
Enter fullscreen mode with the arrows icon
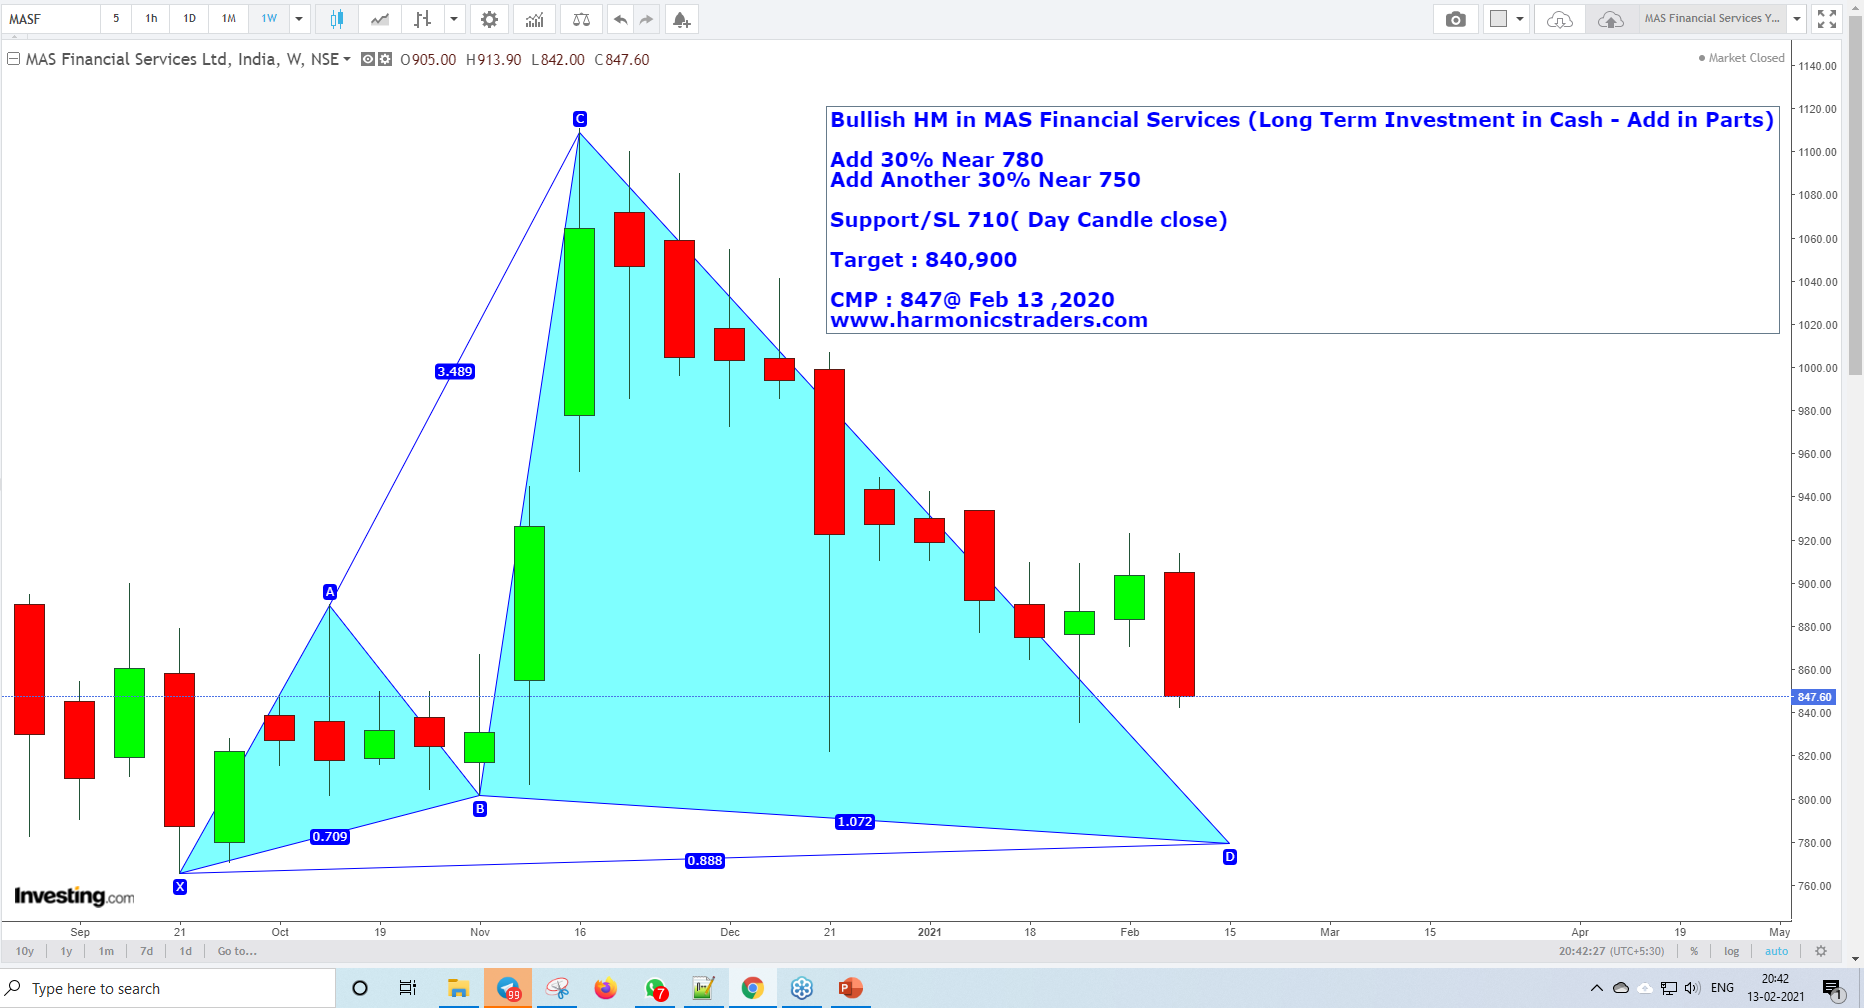click(x=1827, y=19)
